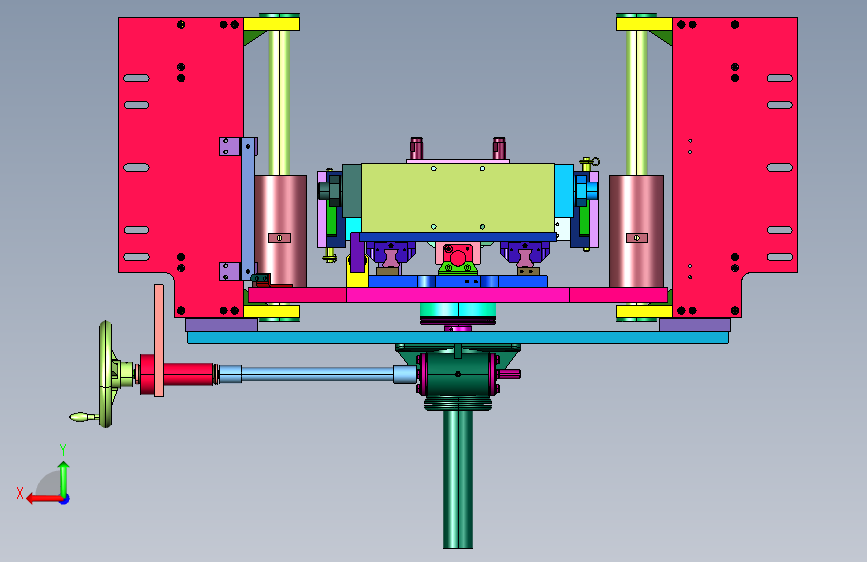Select the right locating pin atop block
Viewport: 867px width, 562px height.
[499, 148]
